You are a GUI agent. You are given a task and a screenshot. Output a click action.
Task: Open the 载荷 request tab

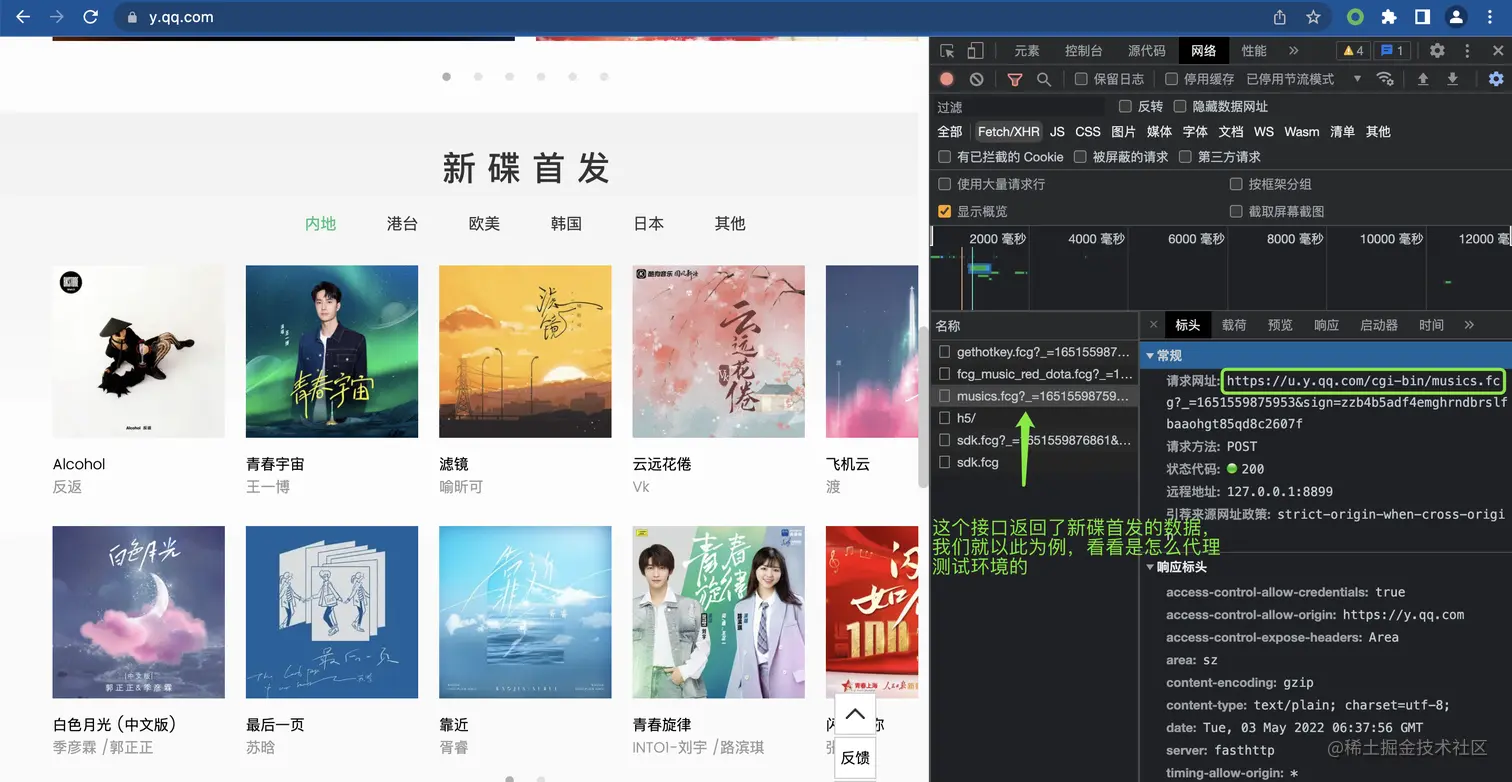tap(1234, 325)
